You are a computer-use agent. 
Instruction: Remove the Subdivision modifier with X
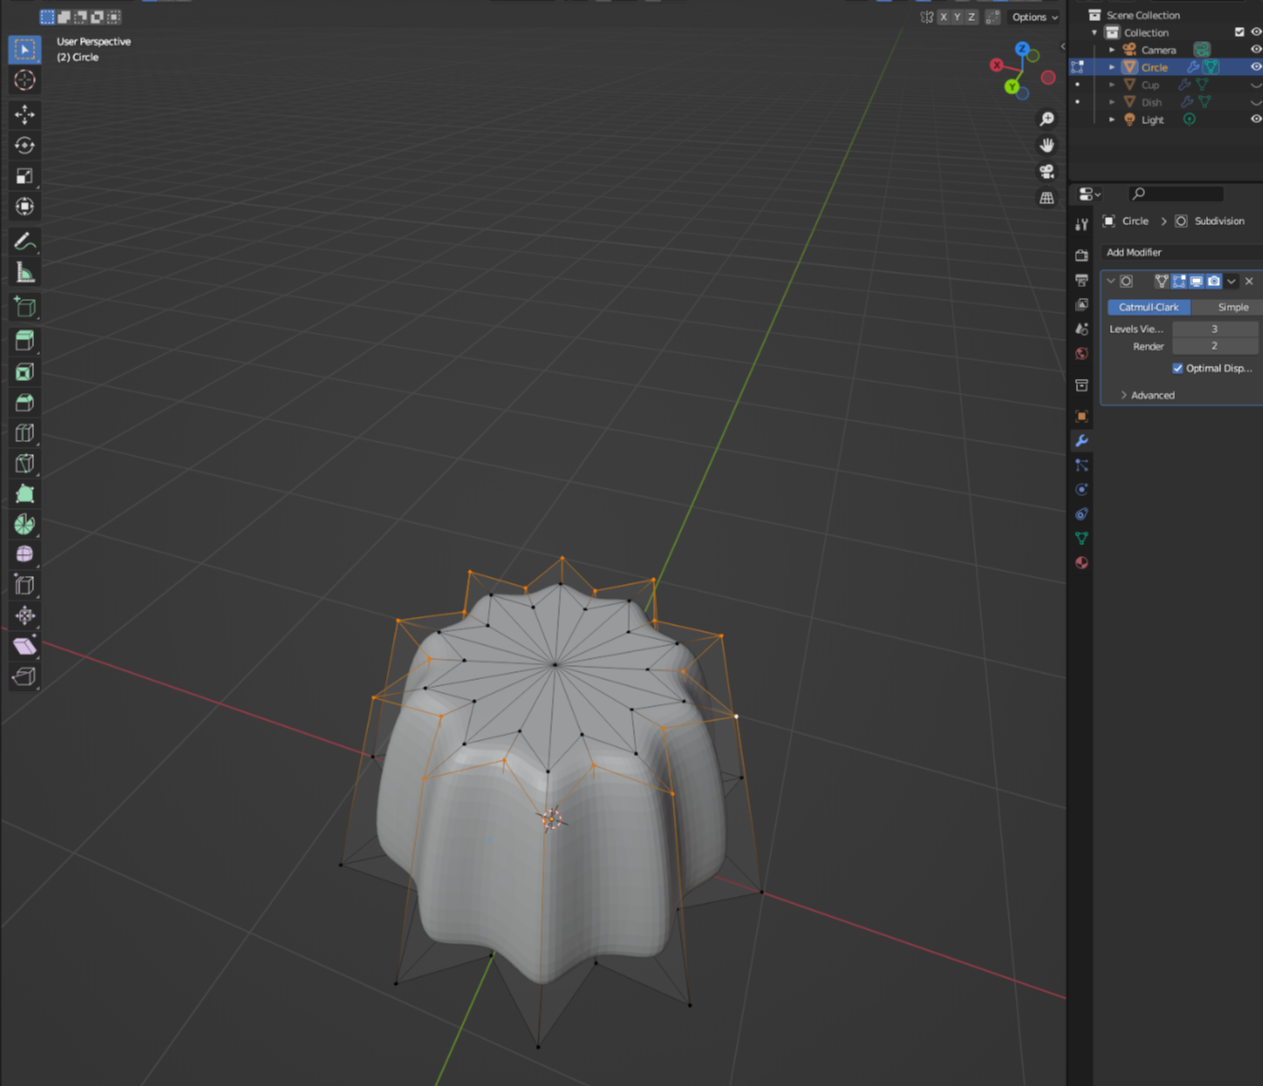pyautogui.click(x=1249, y=281)
